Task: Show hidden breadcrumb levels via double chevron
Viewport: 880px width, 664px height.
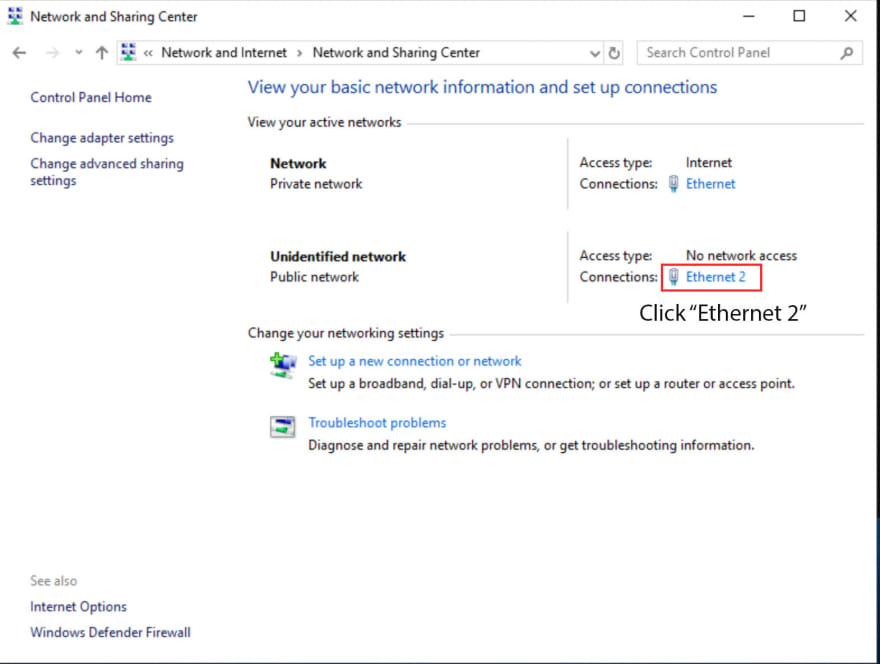Action: click(148, 53)
